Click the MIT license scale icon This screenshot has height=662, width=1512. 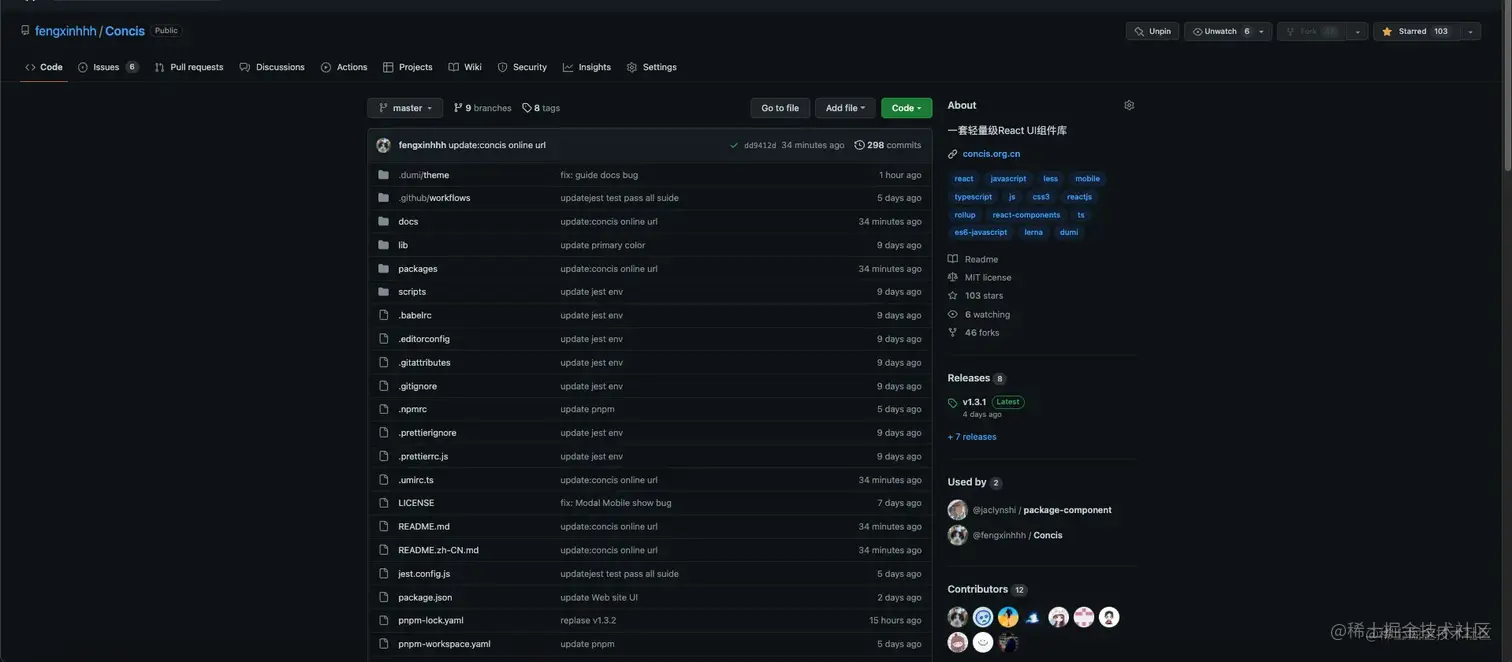tap(953, 277)
